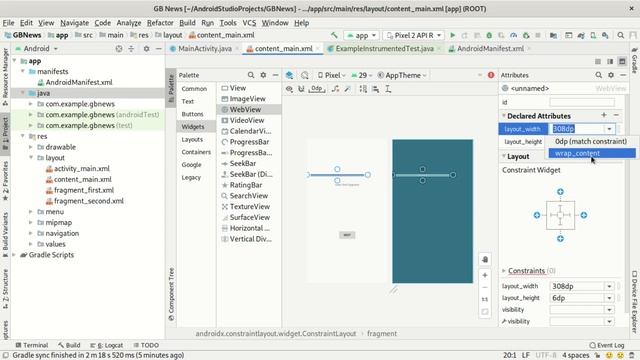
Task: Click the id input field
Action: tap(582, 102)
